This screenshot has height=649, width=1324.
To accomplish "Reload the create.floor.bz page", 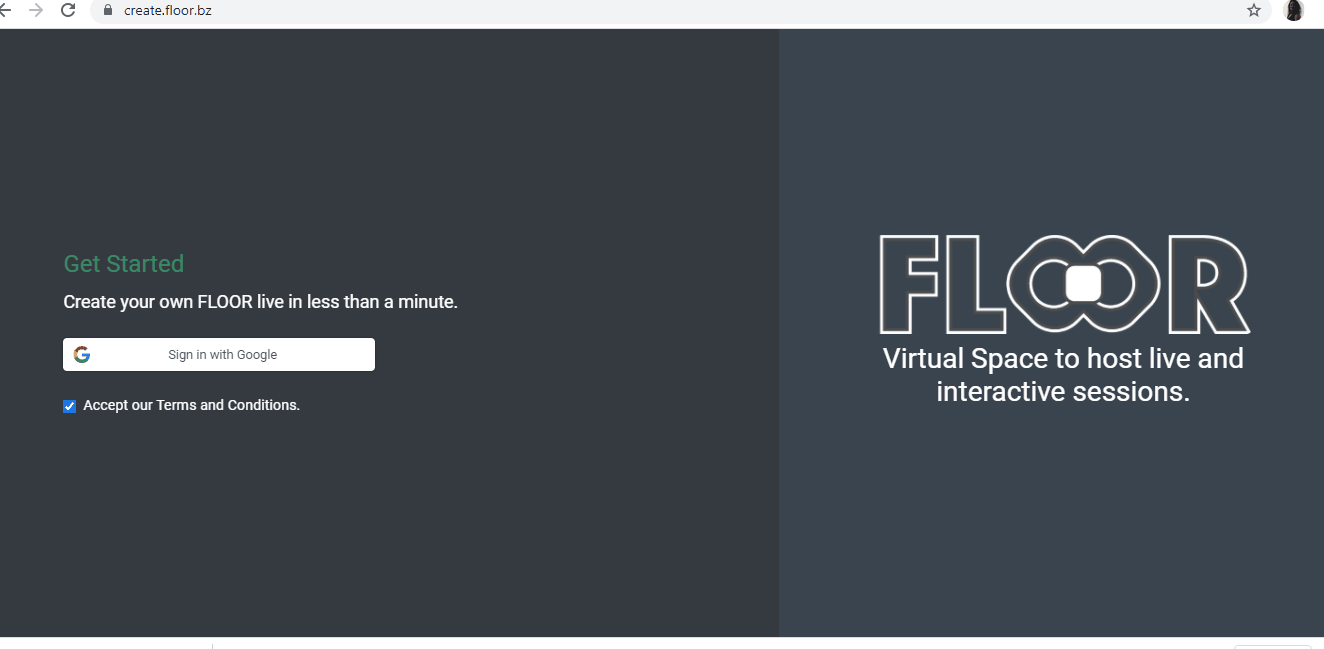I will 68,10.
